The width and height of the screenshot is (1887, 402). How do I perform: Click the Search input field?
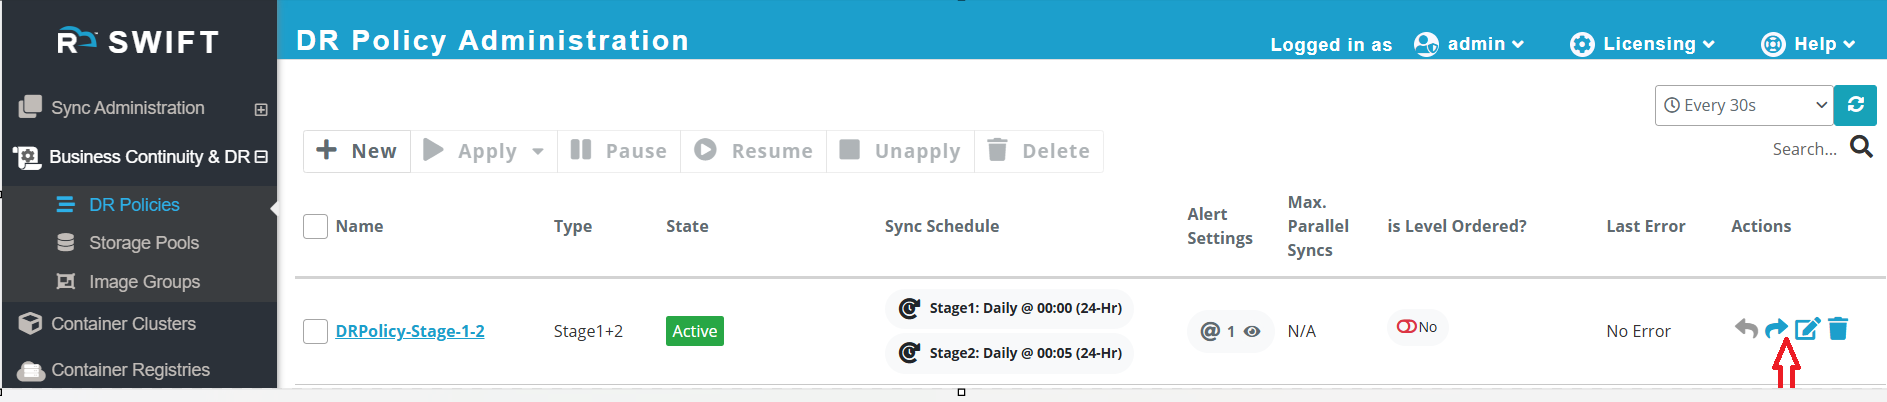click(1804, 149)
